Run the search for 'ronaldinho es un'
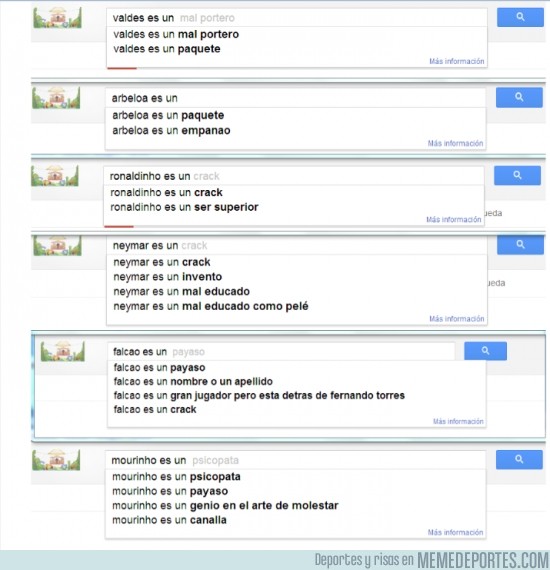This screenshot has width=550, height=570. pos(517,176)
